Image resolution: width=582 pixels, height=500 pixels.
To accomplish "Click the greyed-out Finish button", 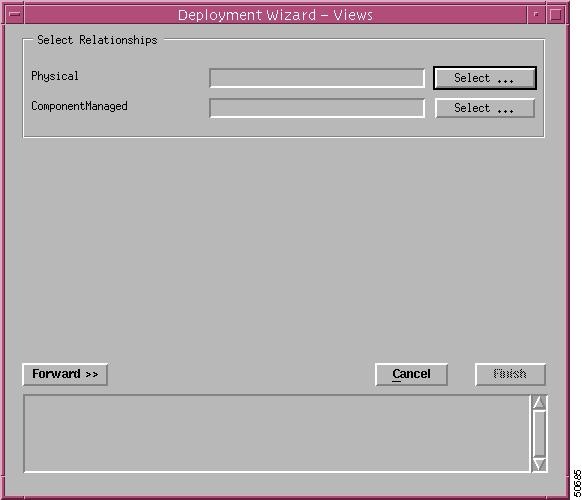I will 510,374.
